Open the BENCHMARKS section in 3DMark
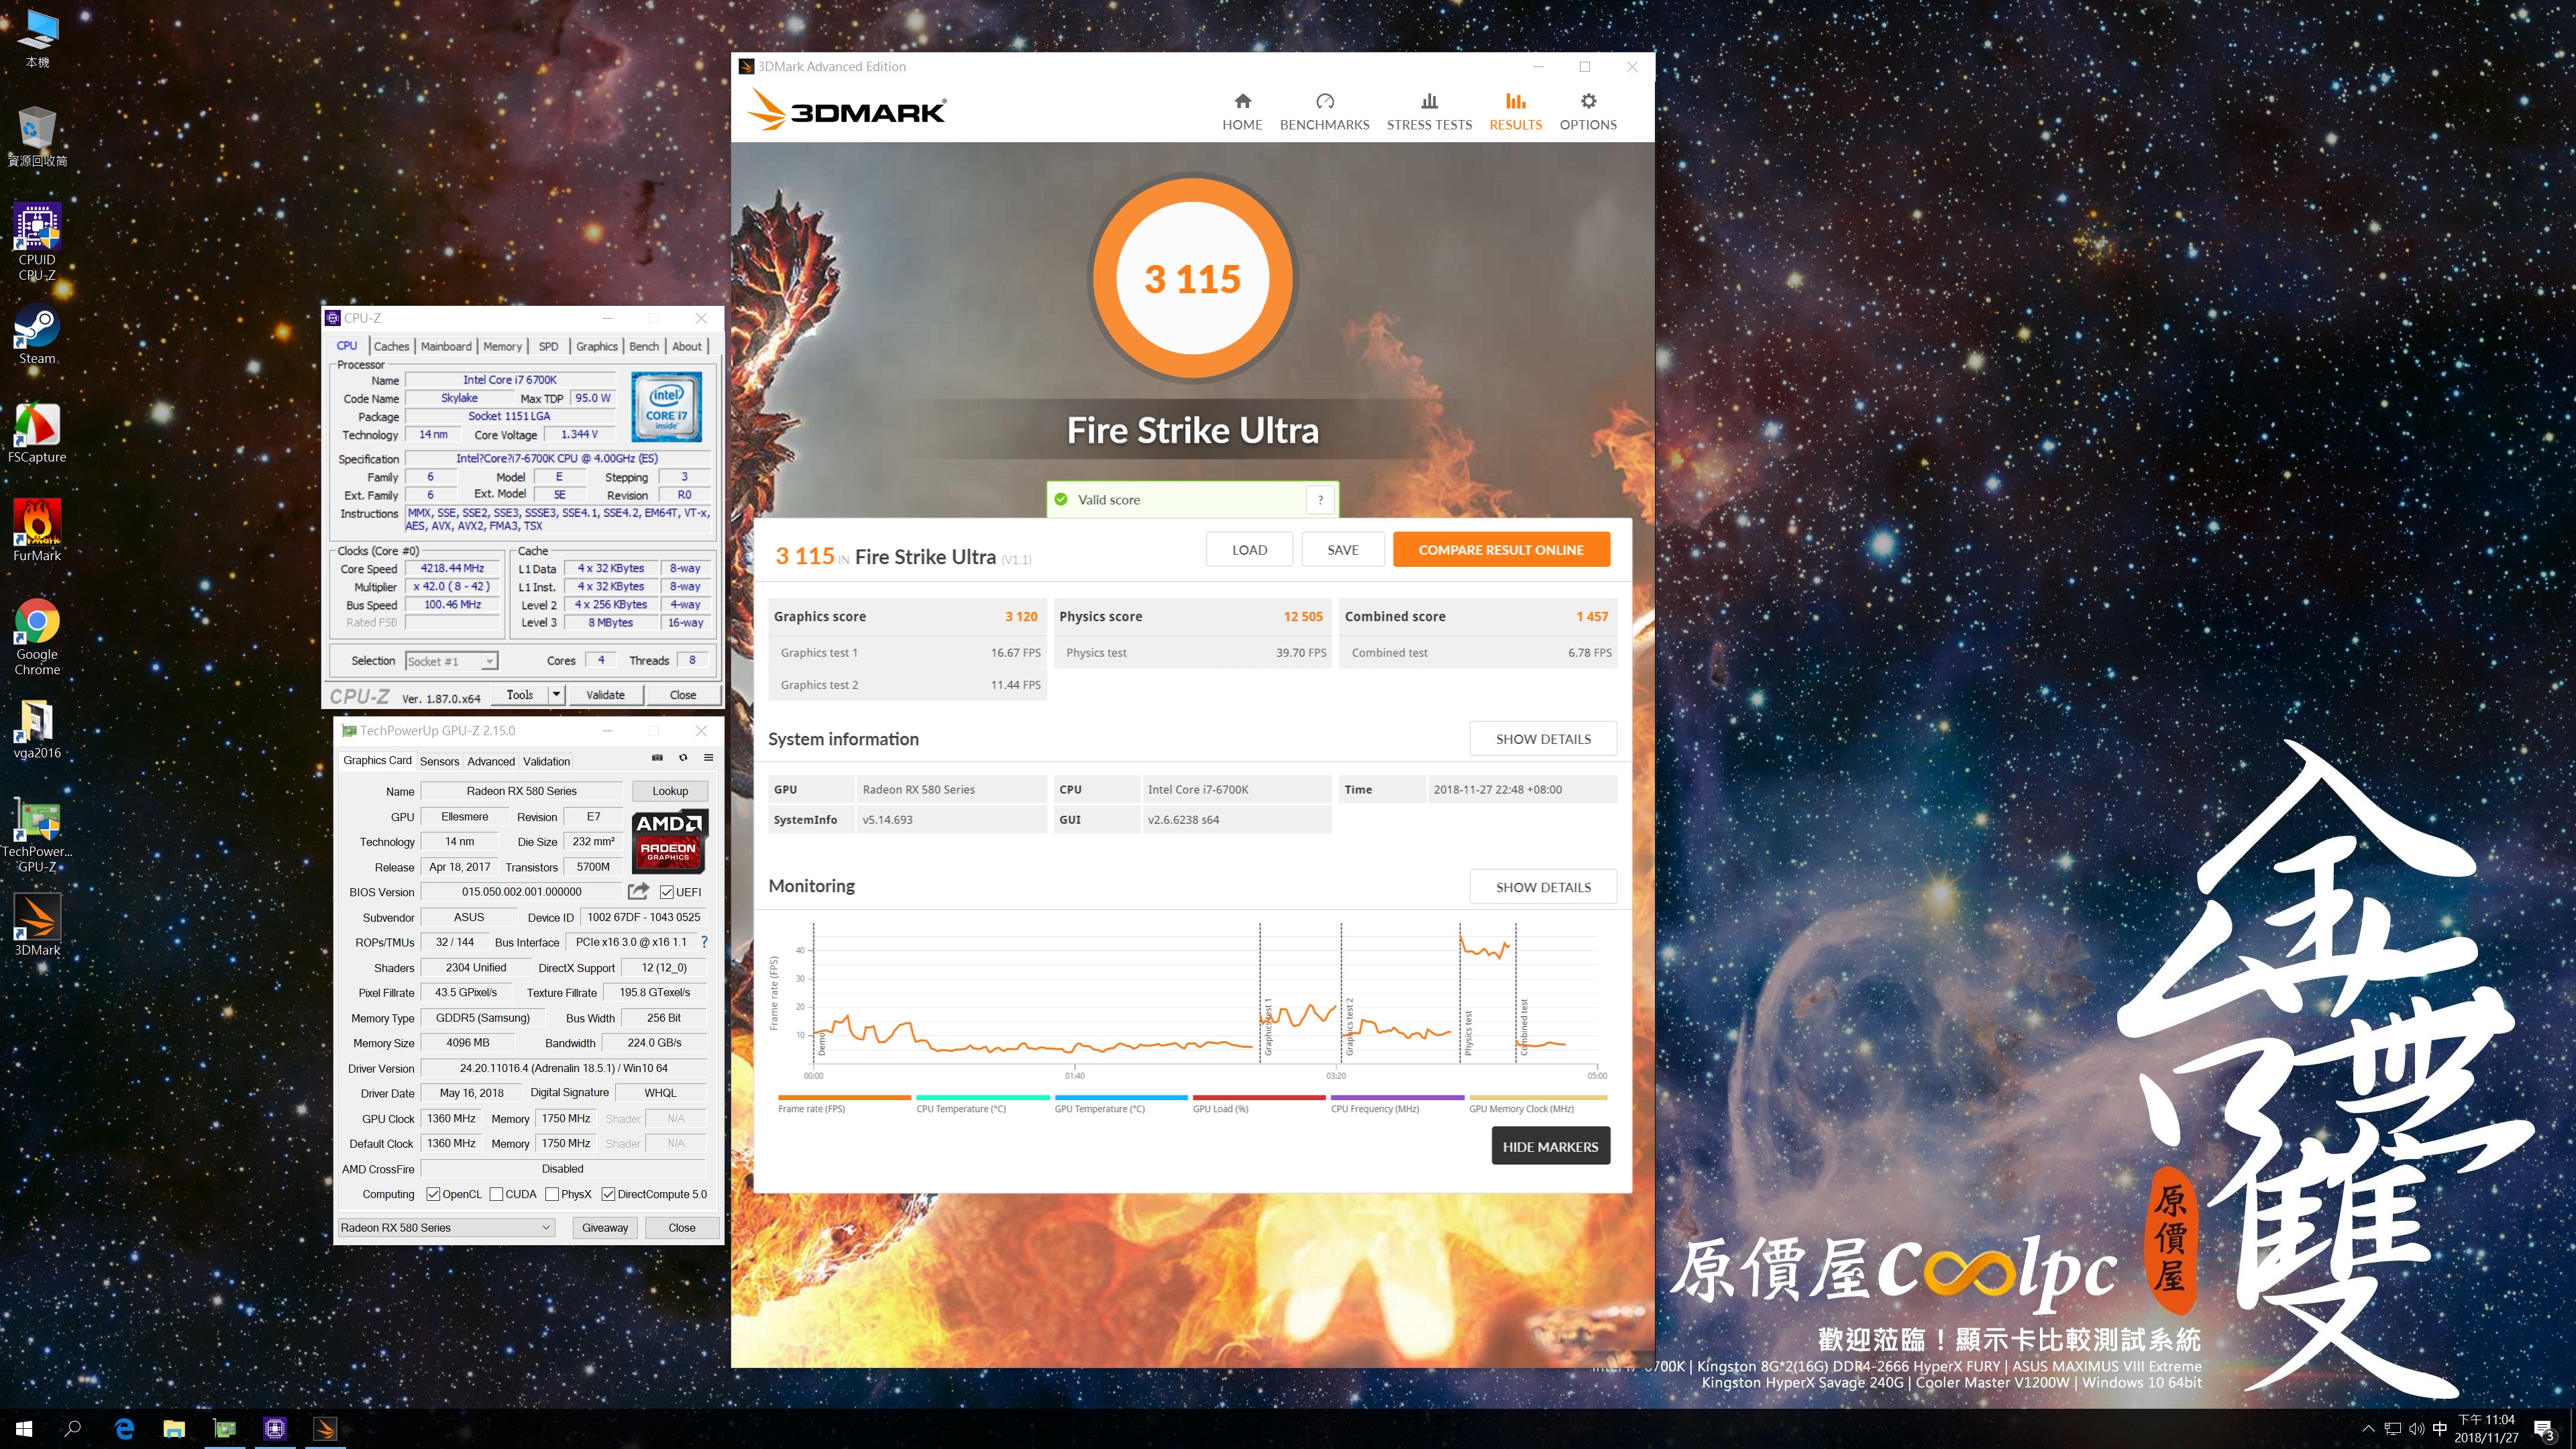This screenshot has width=2576, height=1449. pyautogui.click(x=1324, y=111)
